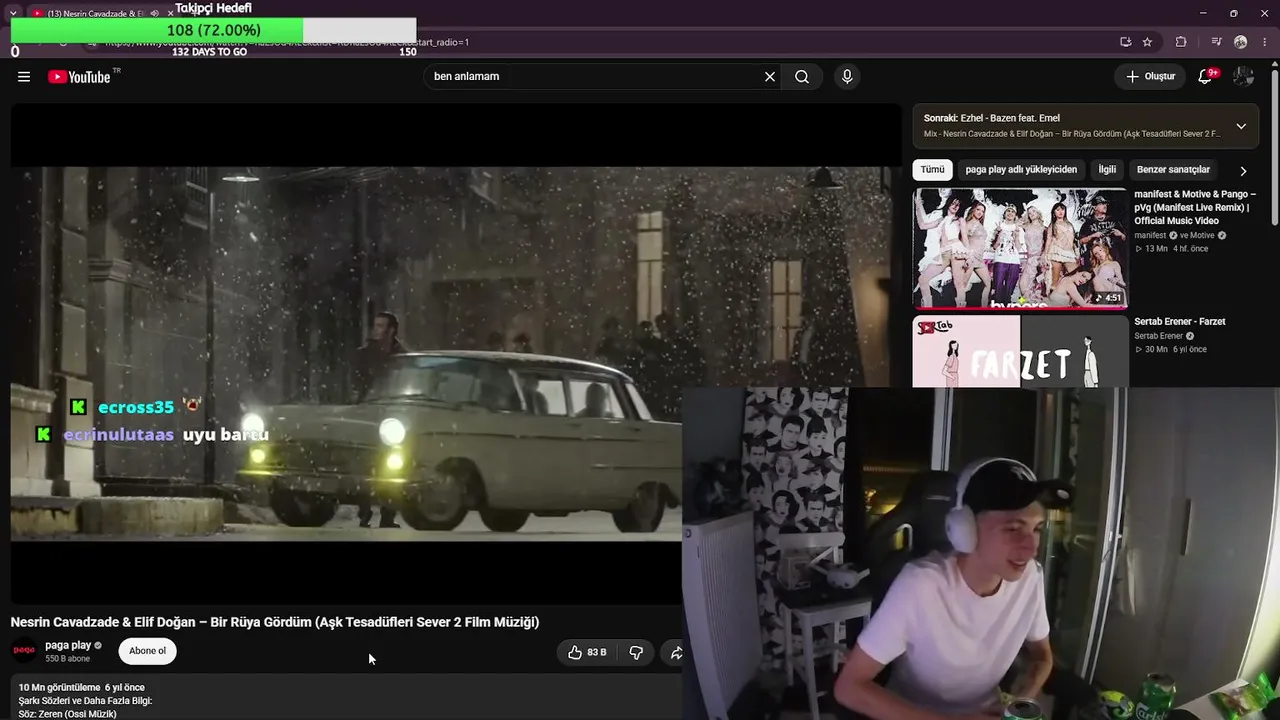This screenshot has width=1280, height=720.
Task: Click the video title 'Bir Rüya Gördüm'
Action: coord(275,622)
